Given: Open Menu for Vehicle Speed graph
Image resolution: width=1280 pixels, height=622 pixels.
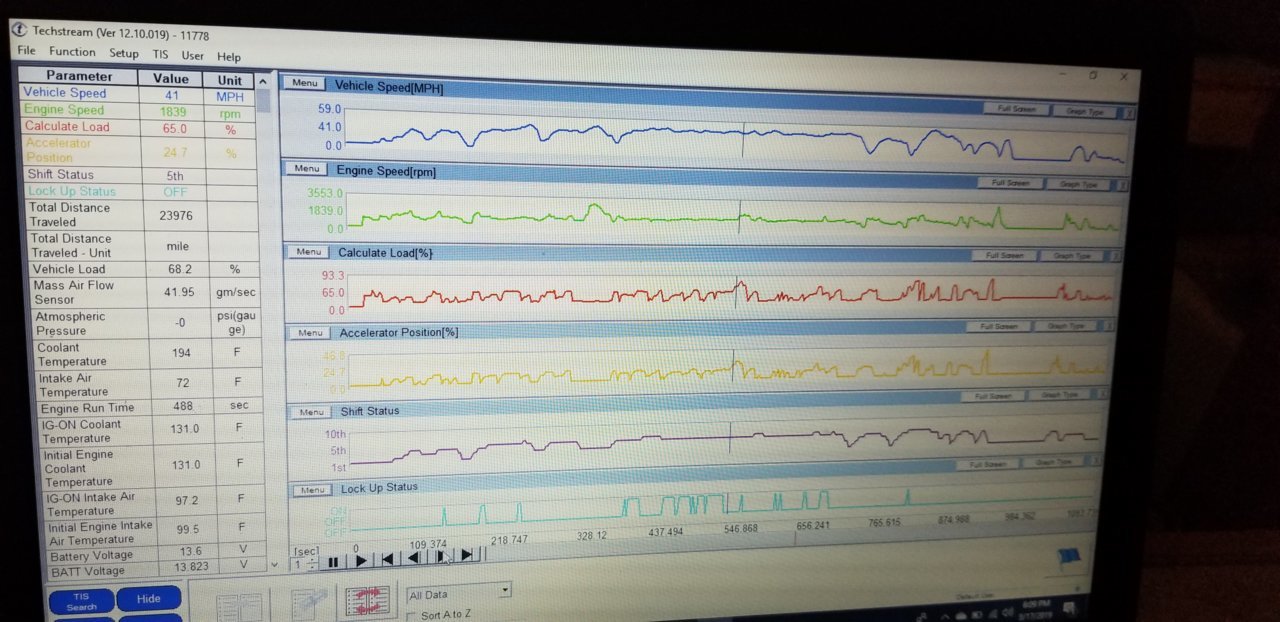Looking at the screenshot, I should pos(305,84).
